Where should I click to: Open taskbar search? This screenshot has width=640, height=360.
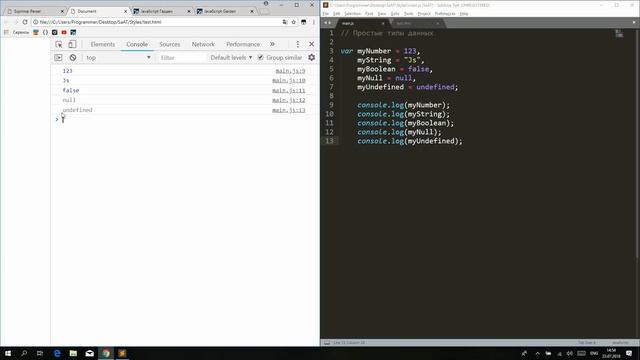pyautogui.click(x=24, y=353)
